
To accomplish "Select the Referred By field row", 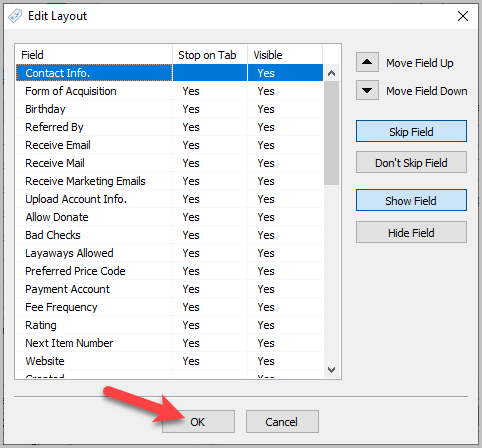I will (x=169, y=127).
